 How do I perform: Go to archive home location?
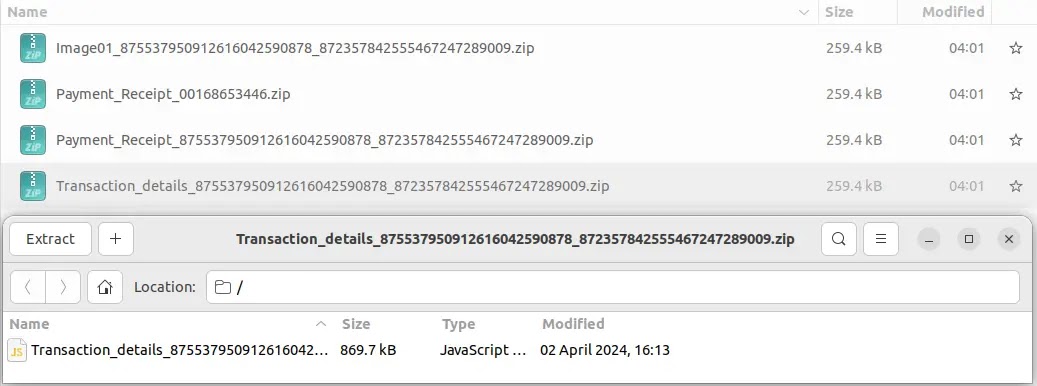coord(104,287)
